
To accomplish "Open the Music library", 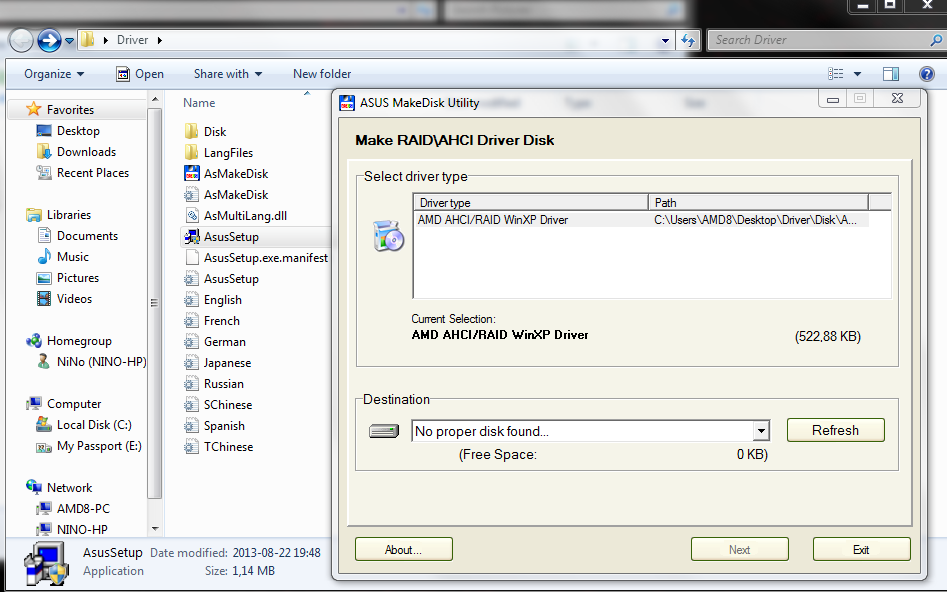I will tap(63, 257).
